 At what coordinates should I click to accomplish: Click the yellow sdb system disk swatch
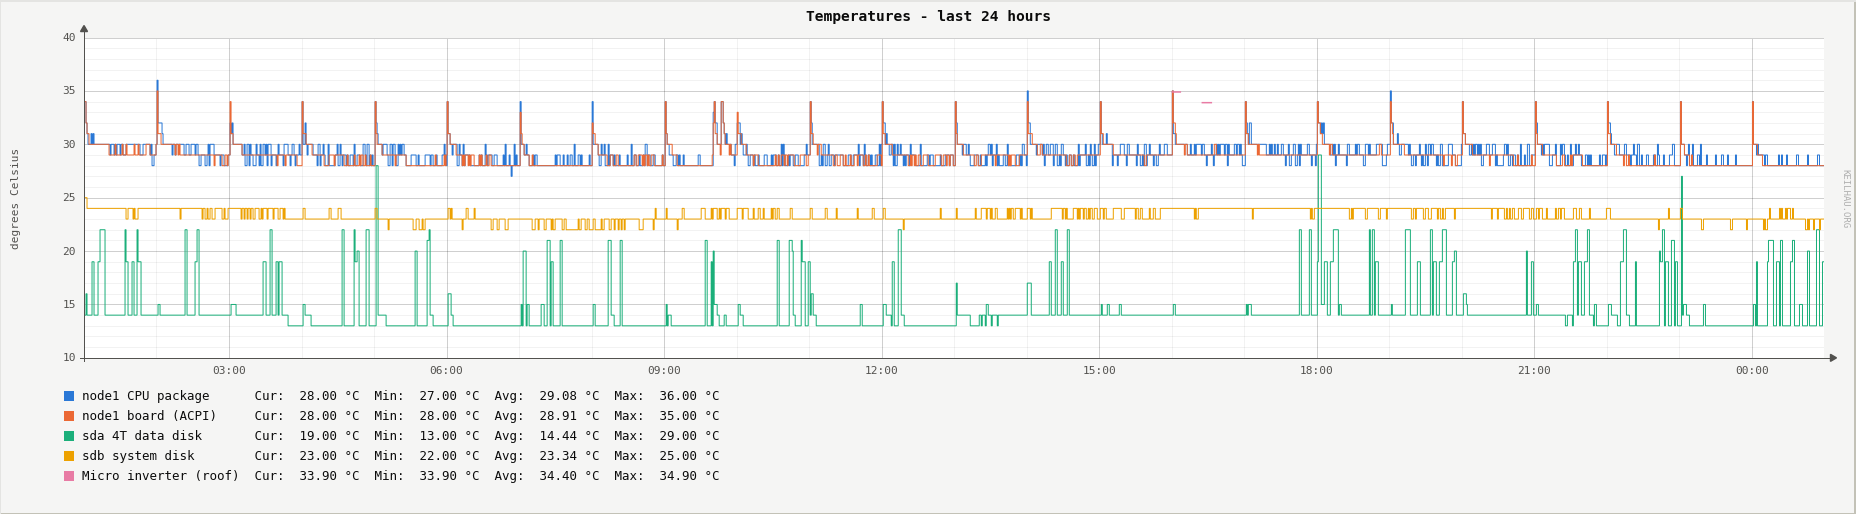click(69, 456)
